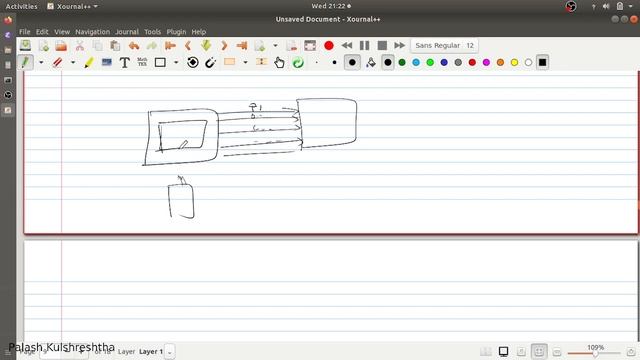Select the Vertical Space tool

coord(261,62)
